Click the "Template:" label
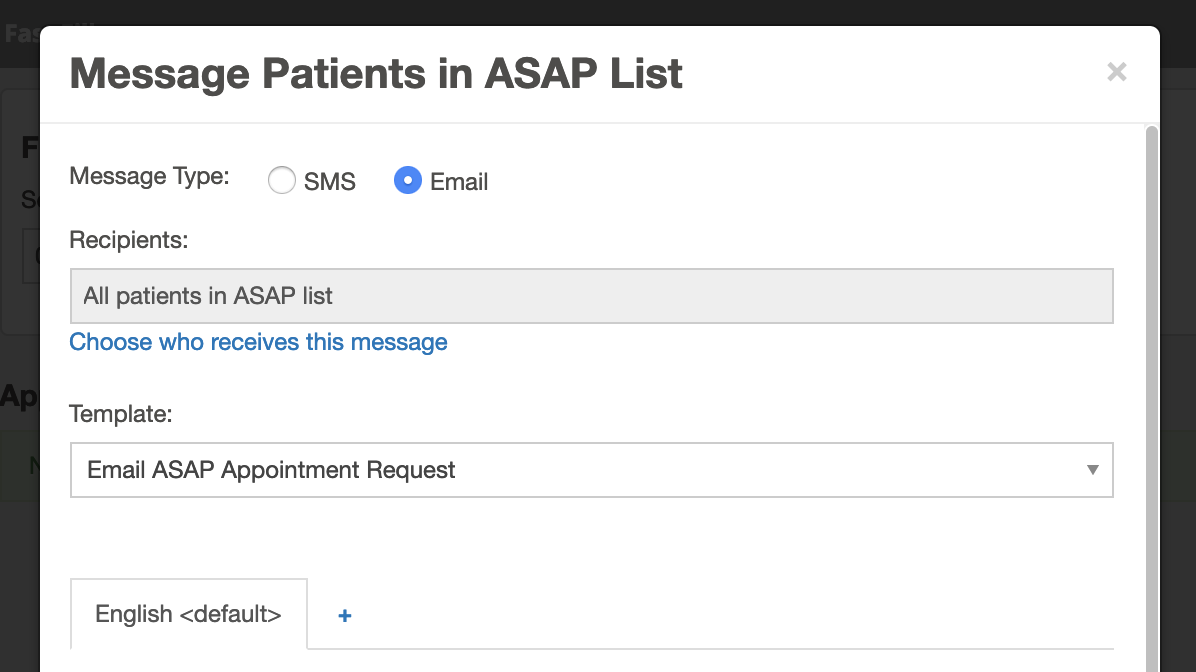This screenshot has width=1196, height=672. click(121, 414)
